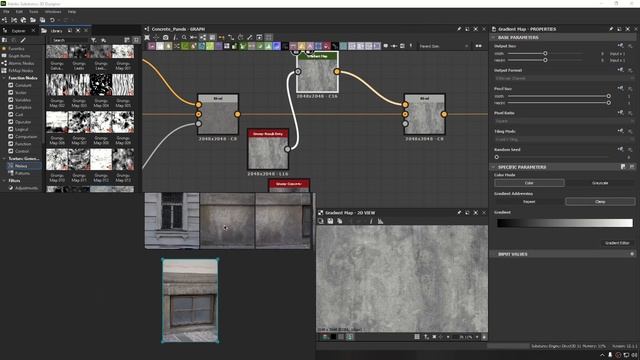Click the undo icon in main toolbar
Screen dimensions: 640x360
coord(52,20)
